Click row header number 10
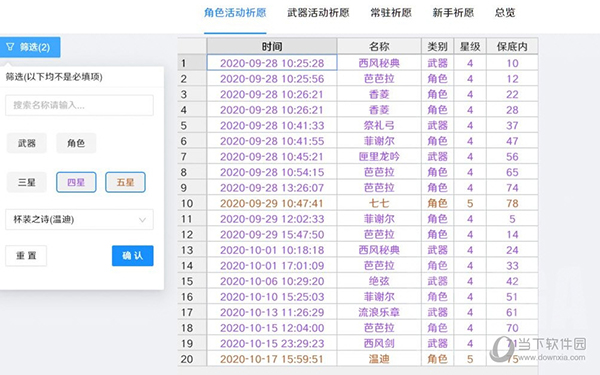Image resolution: width=600 pixels, height=375 pixels. click(192, 203)
